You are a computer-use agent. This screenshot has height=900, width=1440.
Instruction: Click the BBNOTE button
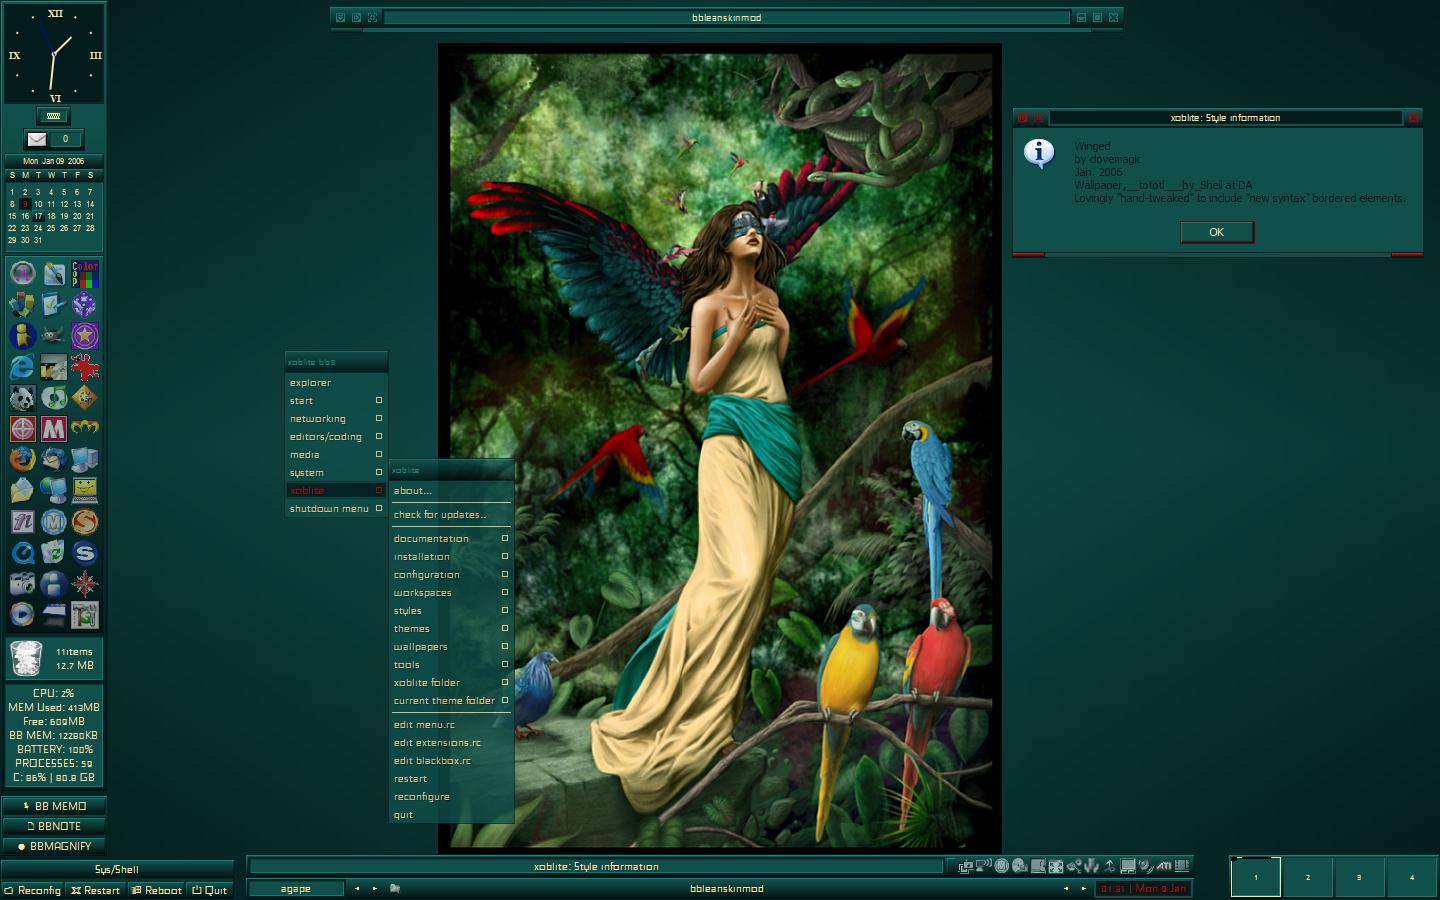[x=54, y=826]
